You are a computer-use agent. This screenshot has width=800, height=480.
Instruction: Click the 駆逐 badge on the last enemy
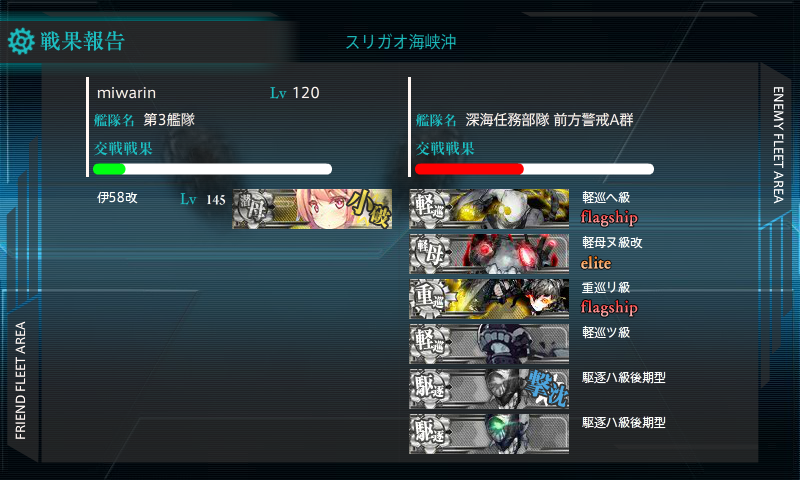[430, 434]
